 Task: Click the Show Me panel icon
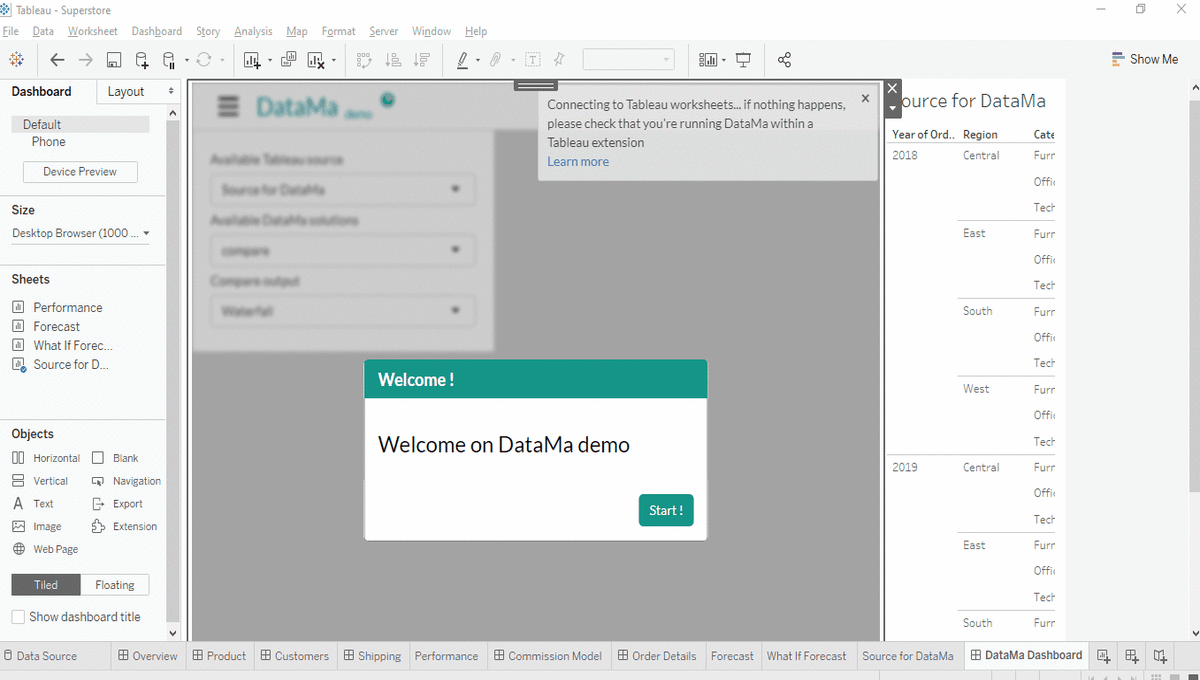[x=1144, y=59]
